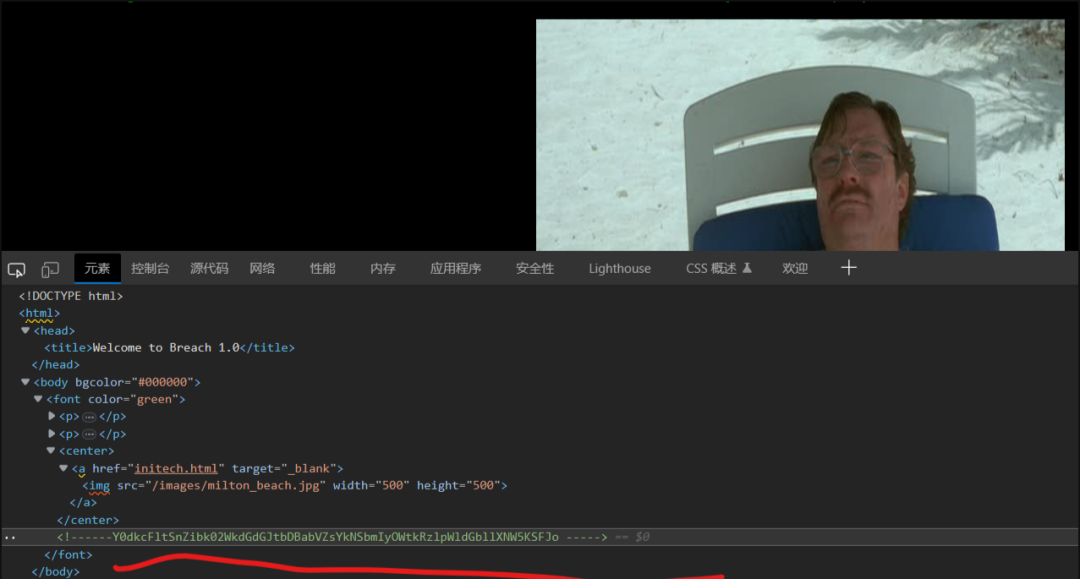Show hidden content of second p ellipsis
The height and width of the screenshot is (579, 1080).
tap(89, 434)
